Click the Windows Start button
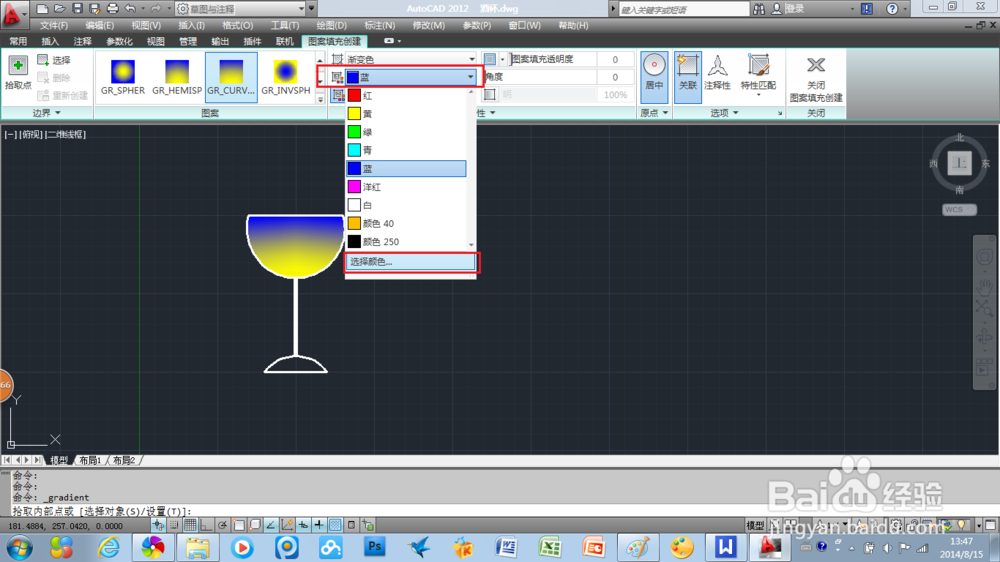 pyautogui.click(x=19, y=547)
